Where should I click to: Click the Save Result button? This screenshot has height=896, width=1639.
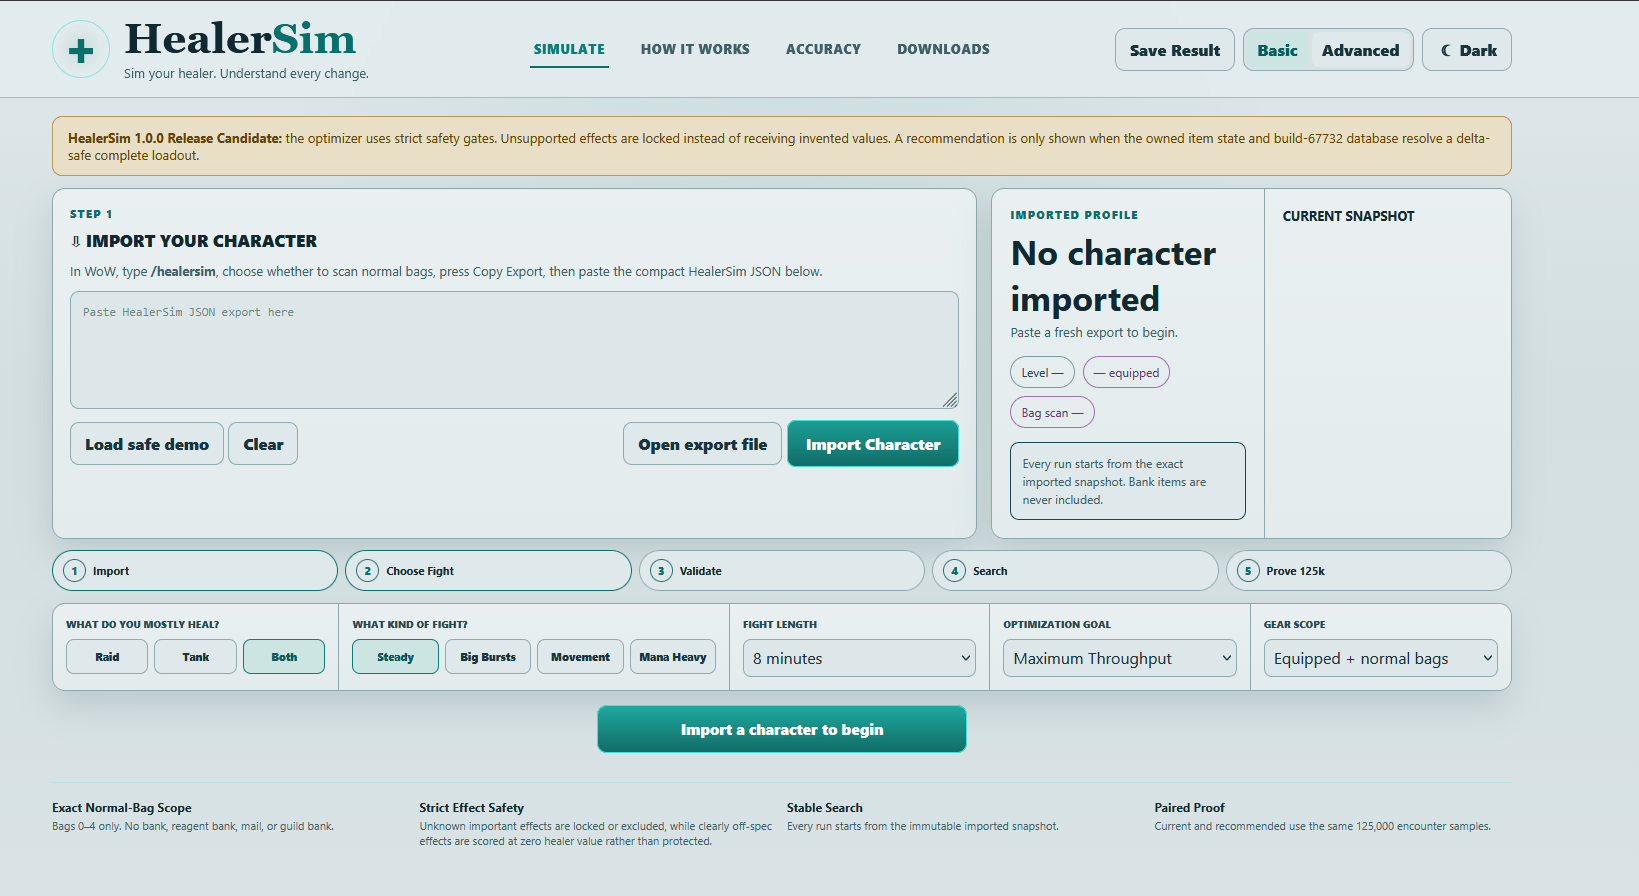[x=1175, y=50]
